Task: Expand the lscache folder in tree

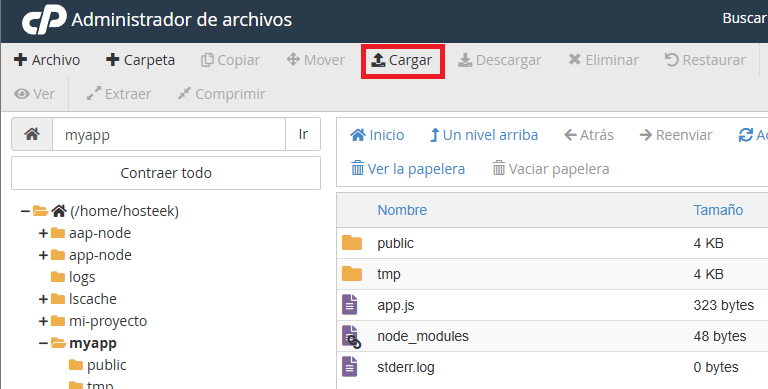Action: click(x=43, y=299)
